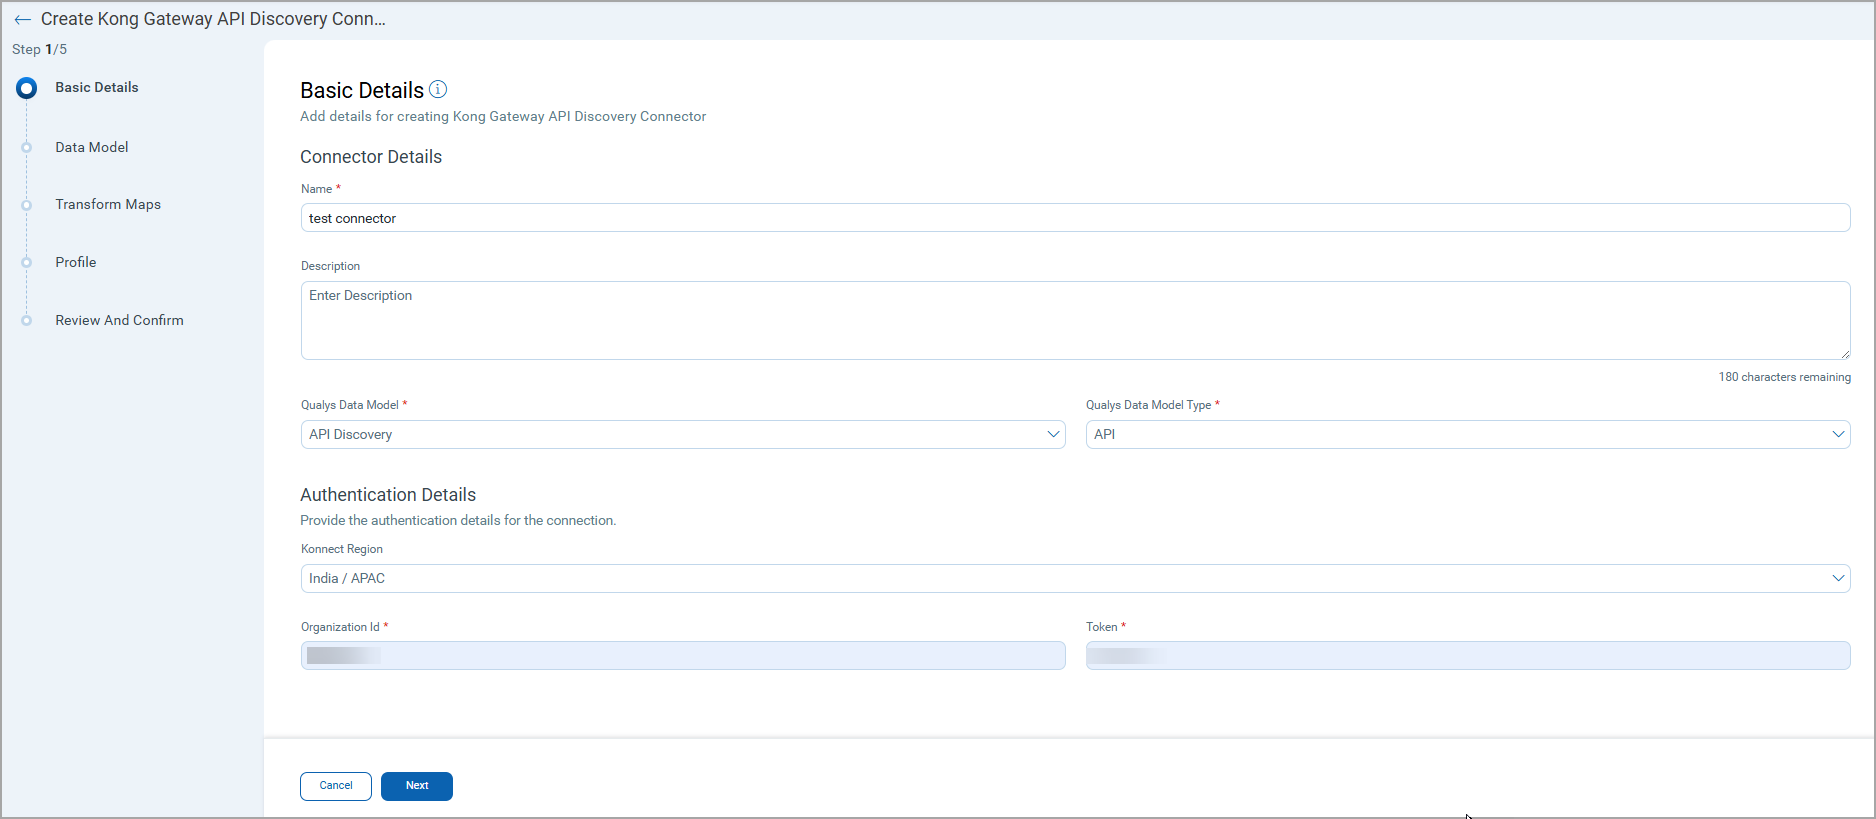
Task: Click the Profile step marker dot
Action: click(27, 263)
